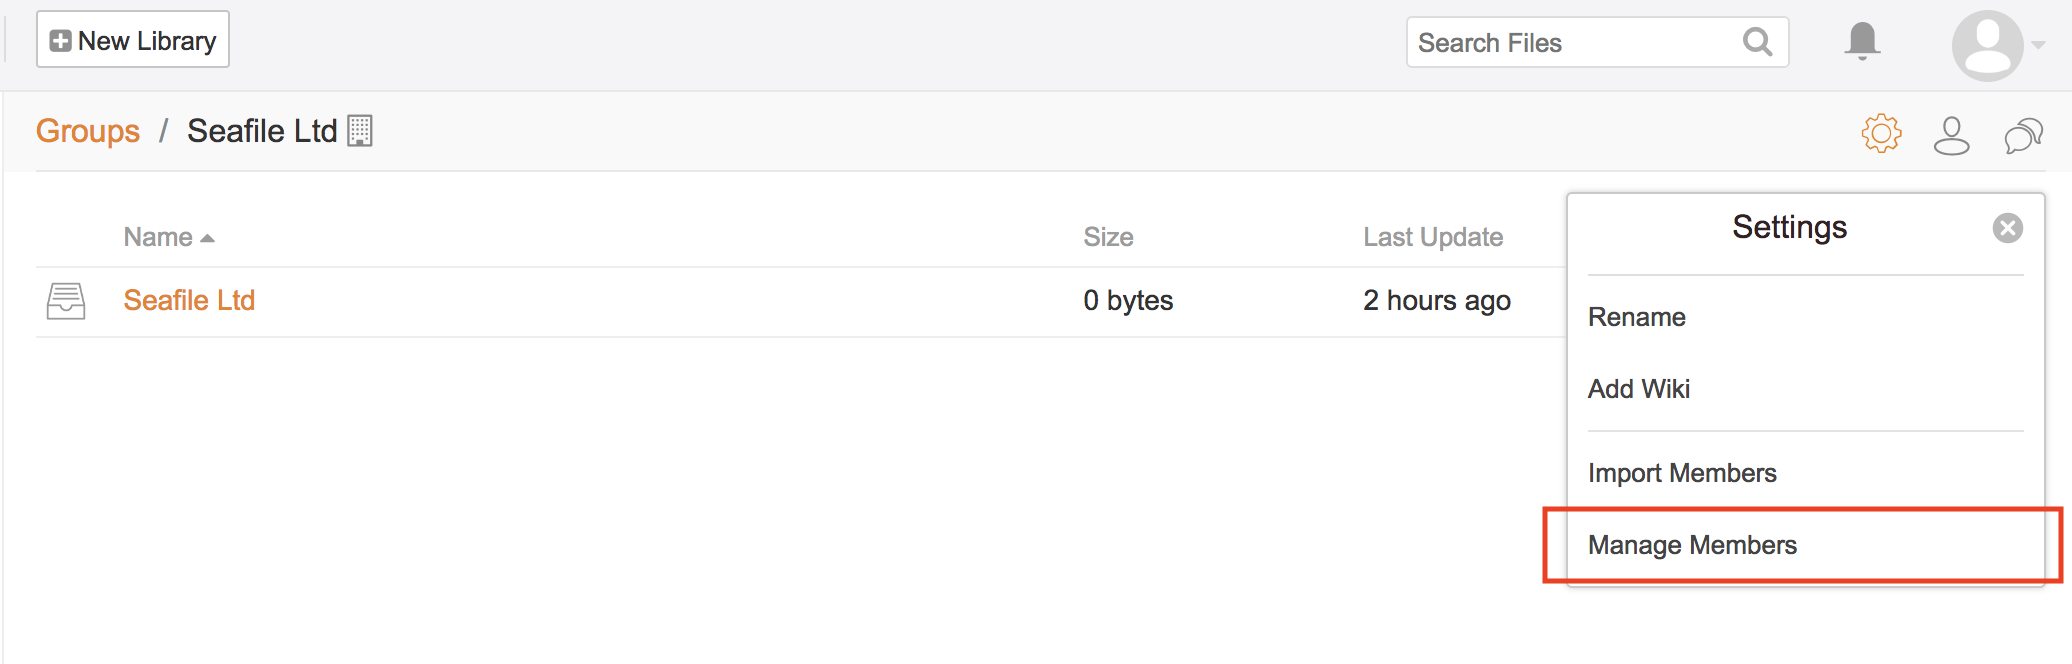The image size is (2072, 664).
Task: Open the Seafile Ltd library link
Action: pyautogui.click(x=189, y=300)
